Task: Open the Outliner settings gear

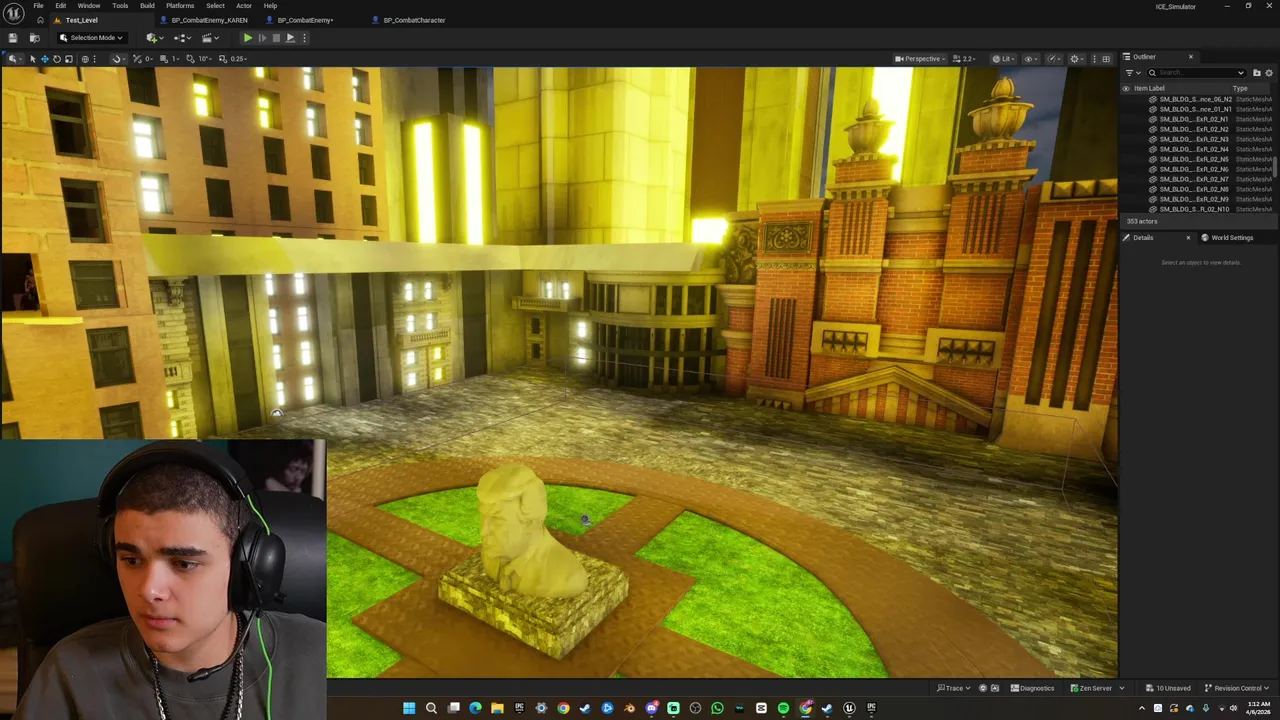Action: tap(1269, 73)
